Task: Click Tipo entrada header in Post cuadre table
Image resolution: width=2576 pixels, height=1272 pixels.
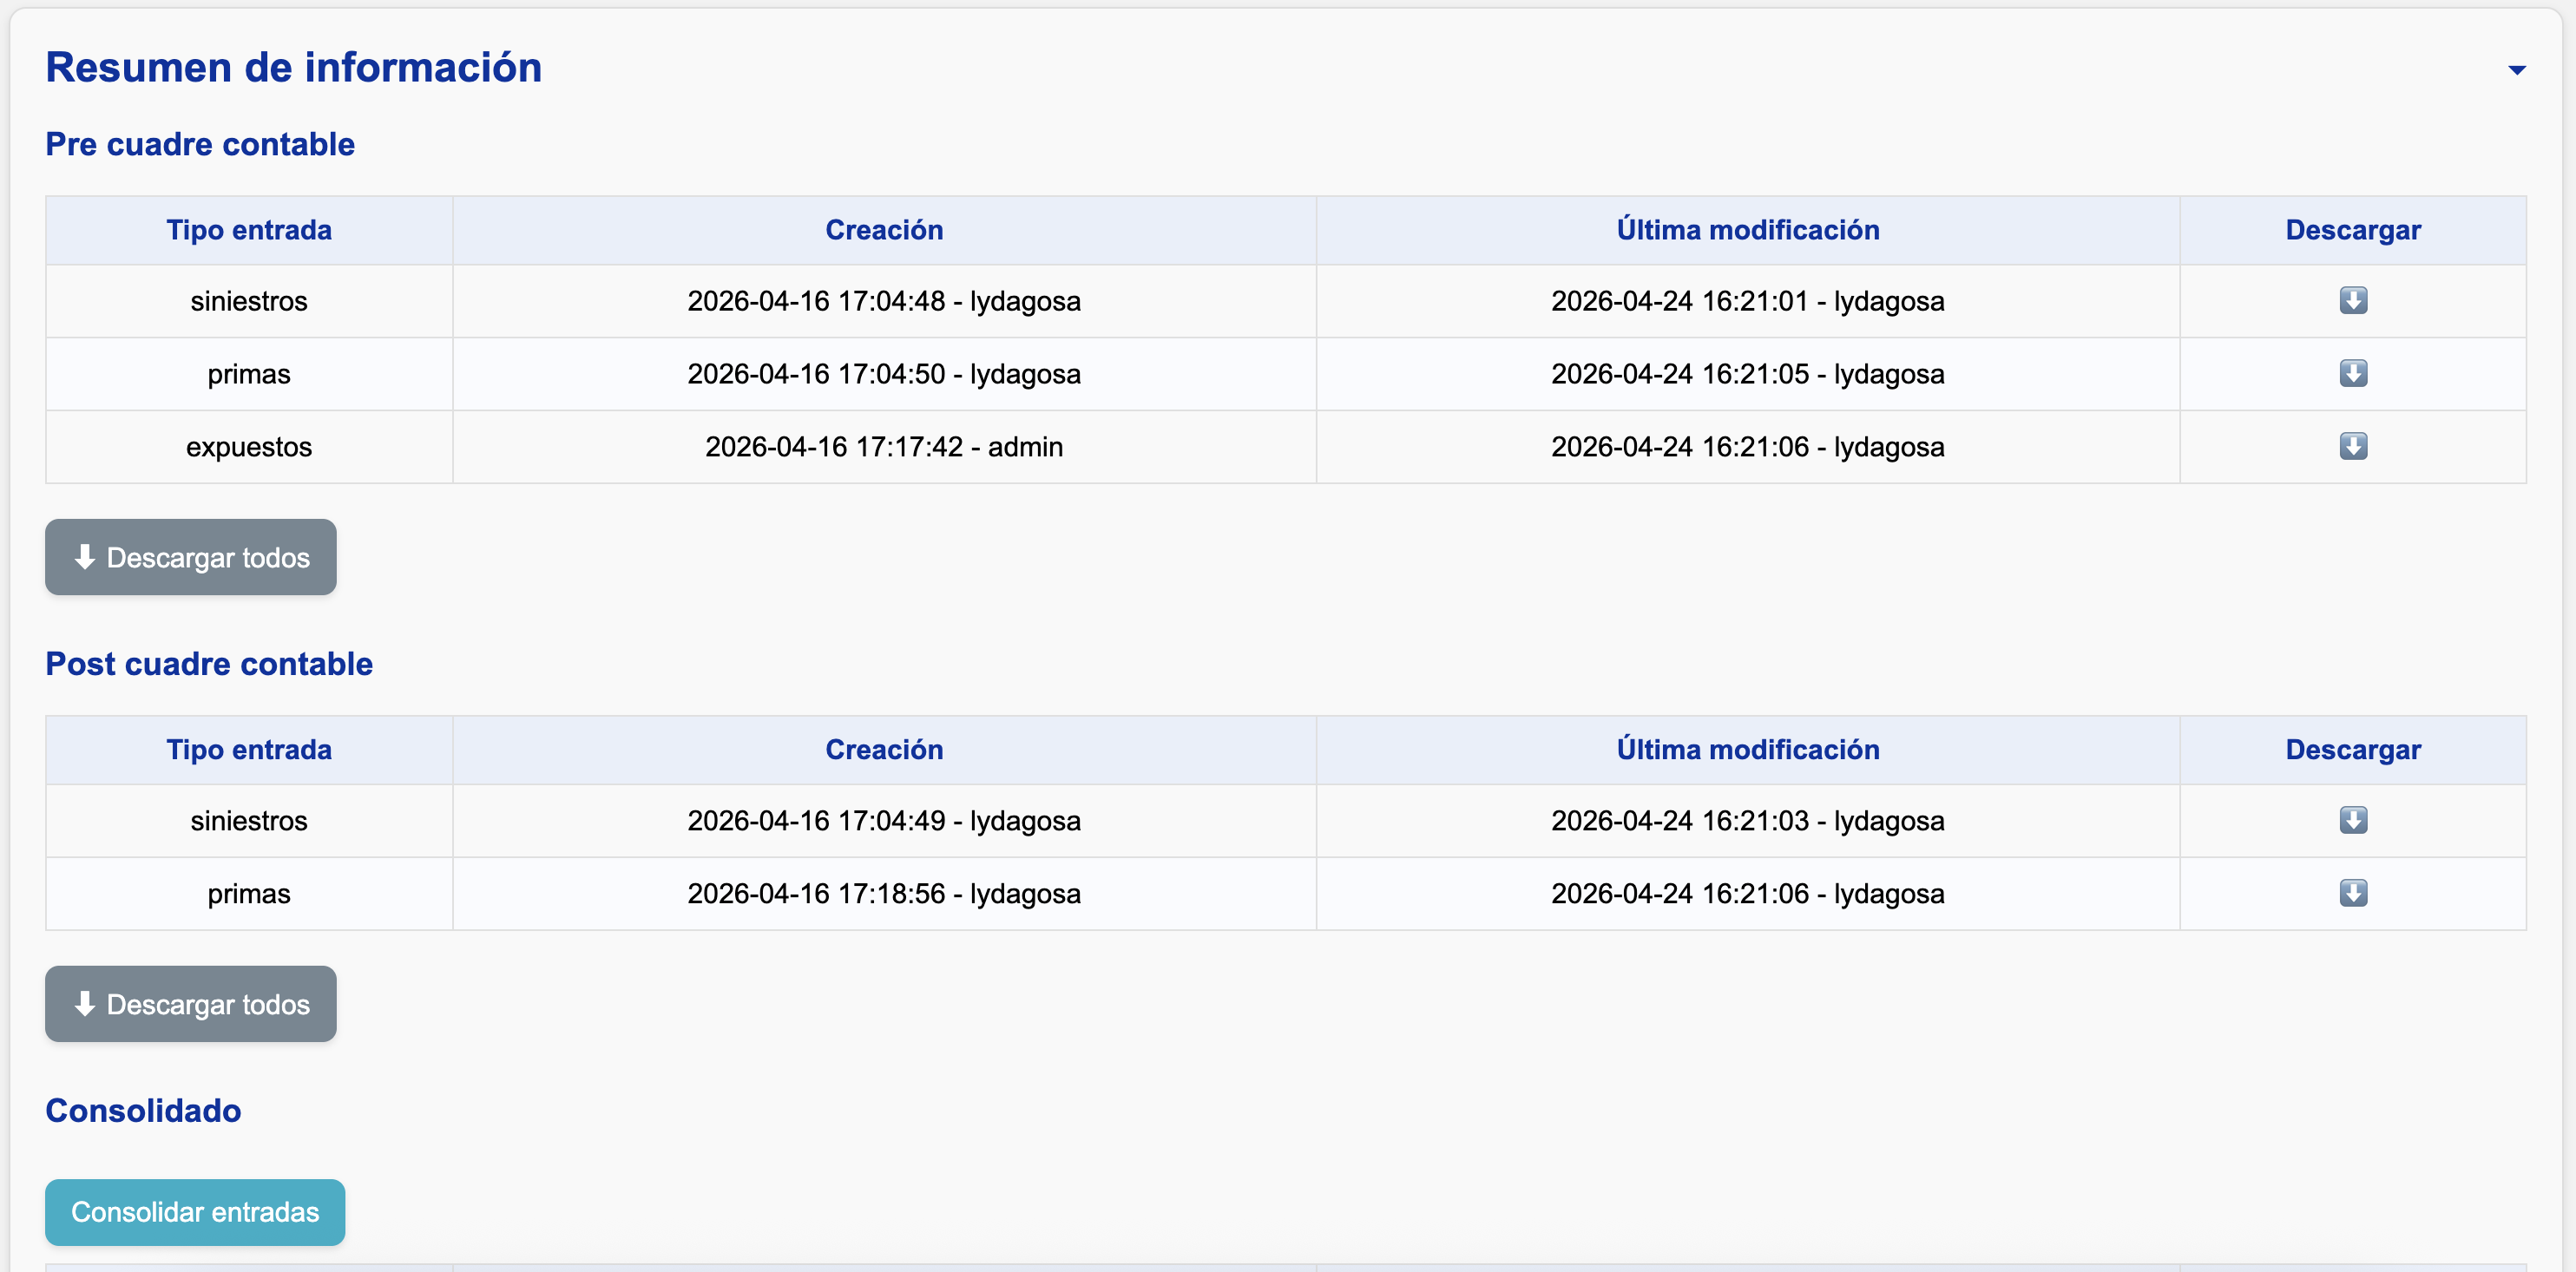Action: click(249, 750)
